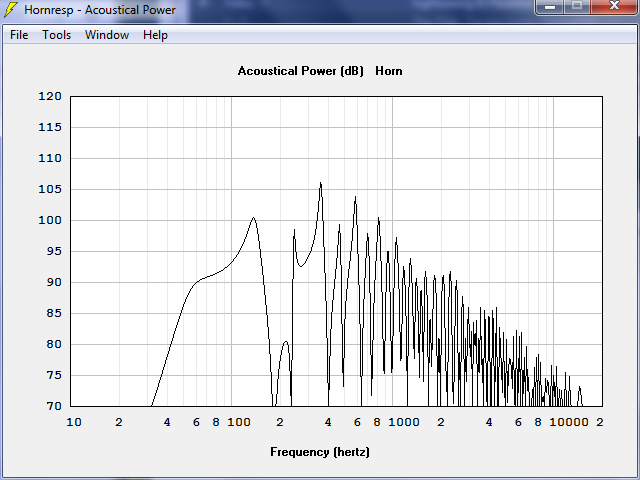Click the rounded response peak at 100 dB
The image size is (640, 480).
click(x=253, y=218)
